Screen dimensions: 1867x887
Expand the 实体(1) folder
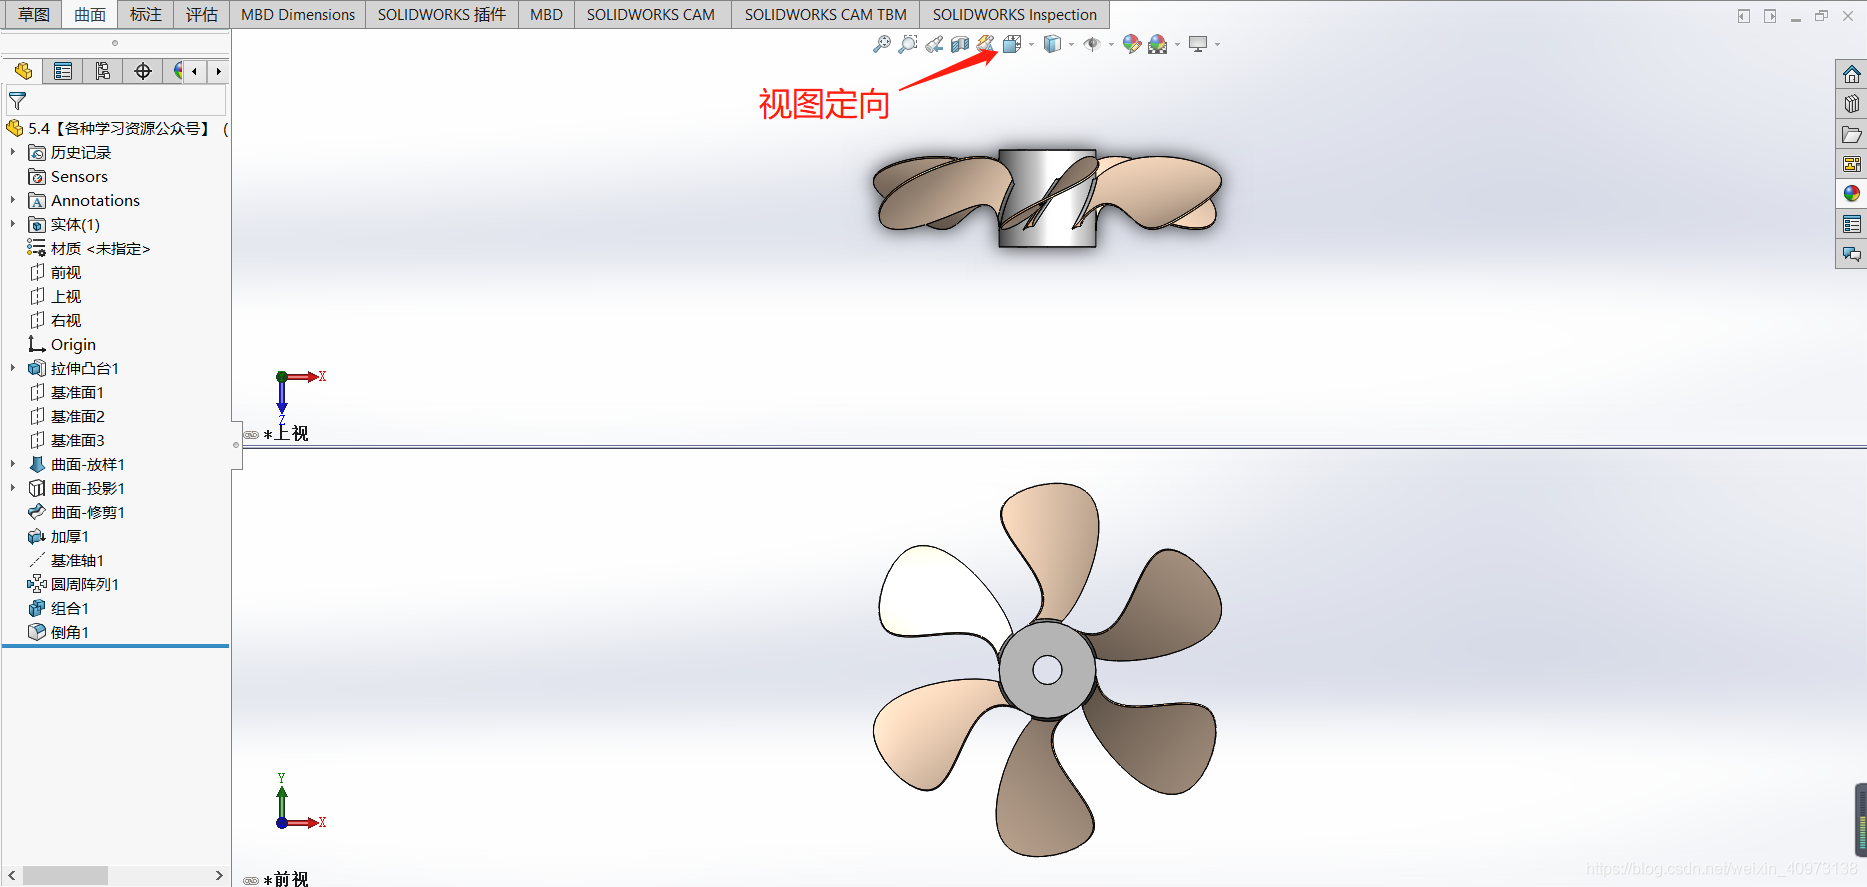13,224
